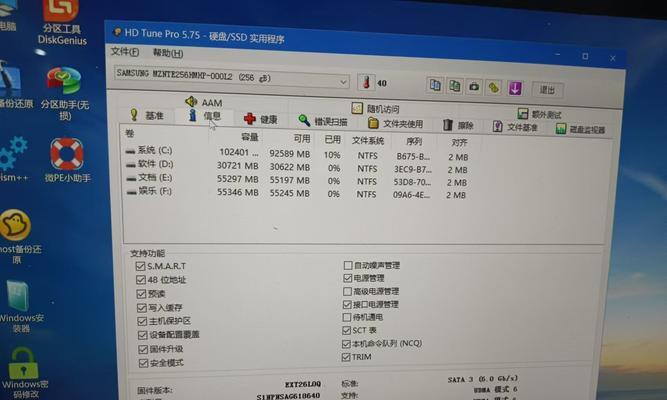Open the 额外测试 extra tests tab

pos(539,114)
